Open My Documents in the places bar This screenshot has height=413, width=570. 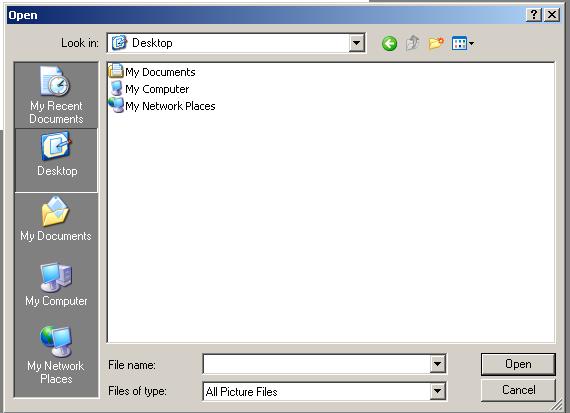point(56,219)
